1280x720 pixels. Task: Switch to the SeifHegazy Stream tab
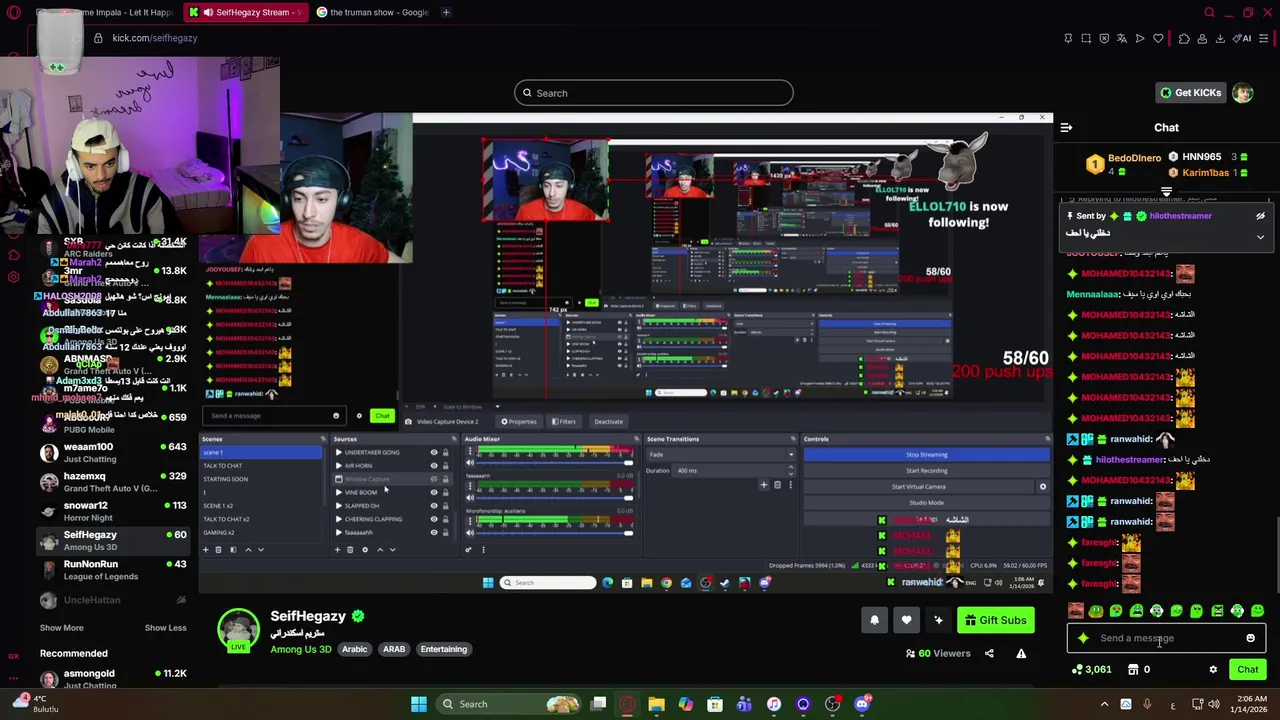(246, 12)
